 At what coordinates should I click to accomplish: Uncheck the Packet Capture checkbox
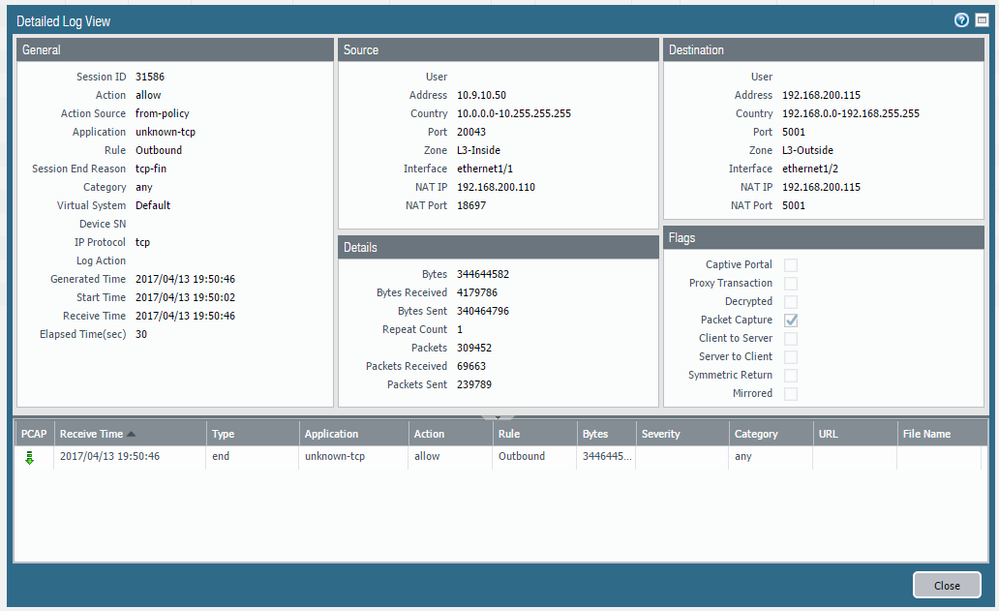pyautogui.click(x=791, y=320)
